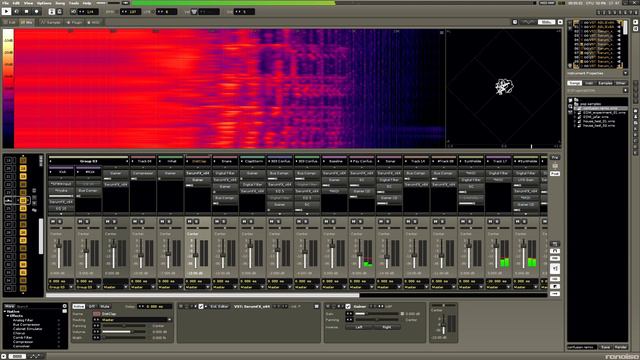Switch to the Plugin tab
Screen dimensions: 640x360
click(x=74, y=22)
